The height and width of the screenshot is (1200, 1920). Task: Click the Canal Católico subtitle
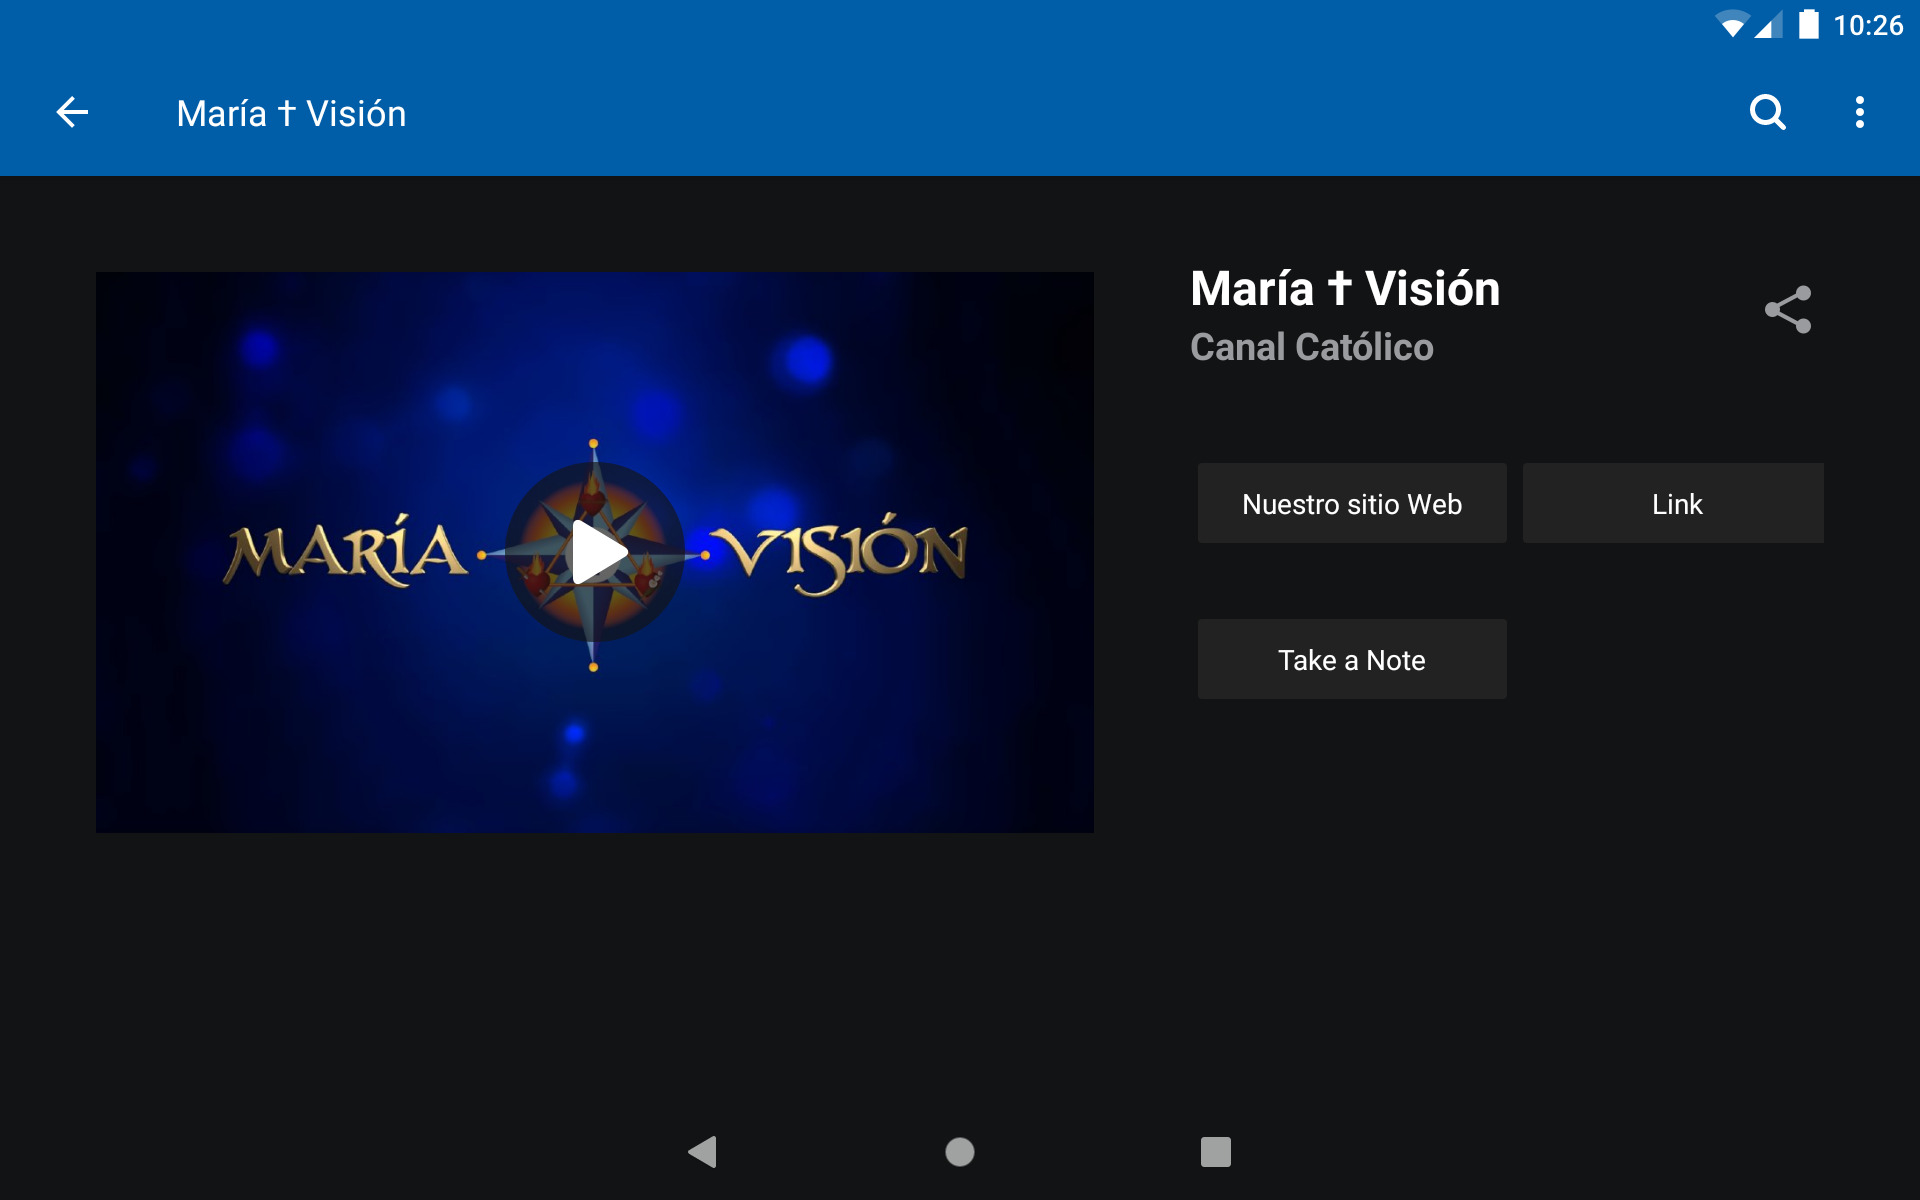tap(1312, 347)
